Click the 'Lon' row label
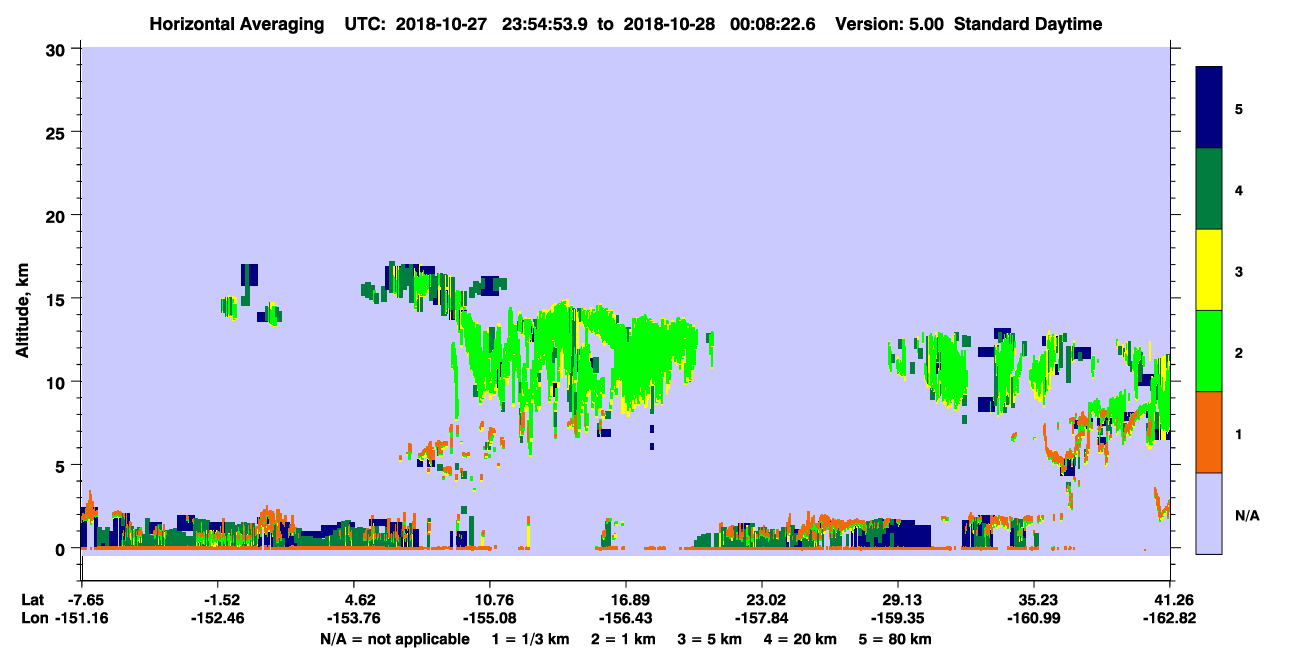The height and width of the screenshot is (667, 1300). click(x=33, y=619)
